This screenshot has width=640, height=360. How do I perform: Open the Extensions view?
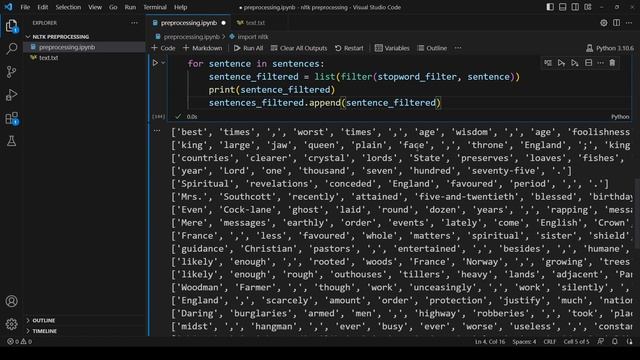tap(11, 118)
